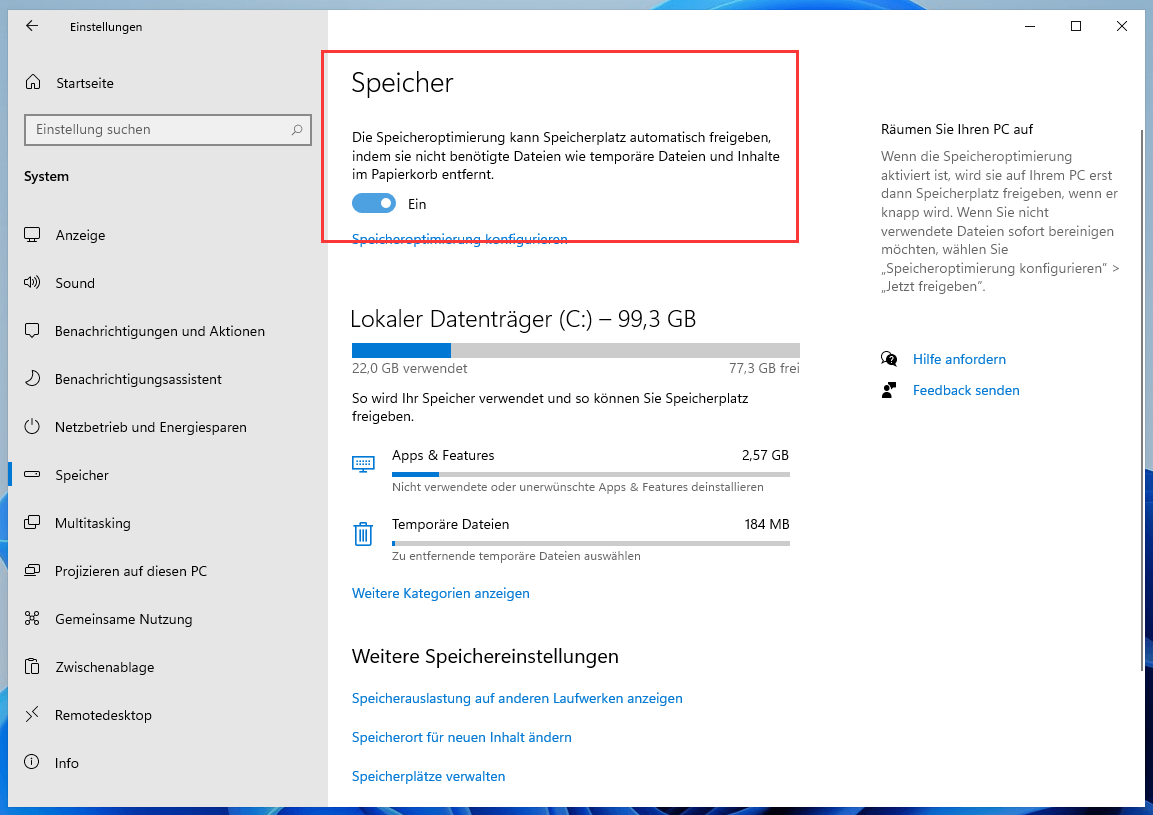
Task: Open Multitasking settings page
Action: click(92, 523)
